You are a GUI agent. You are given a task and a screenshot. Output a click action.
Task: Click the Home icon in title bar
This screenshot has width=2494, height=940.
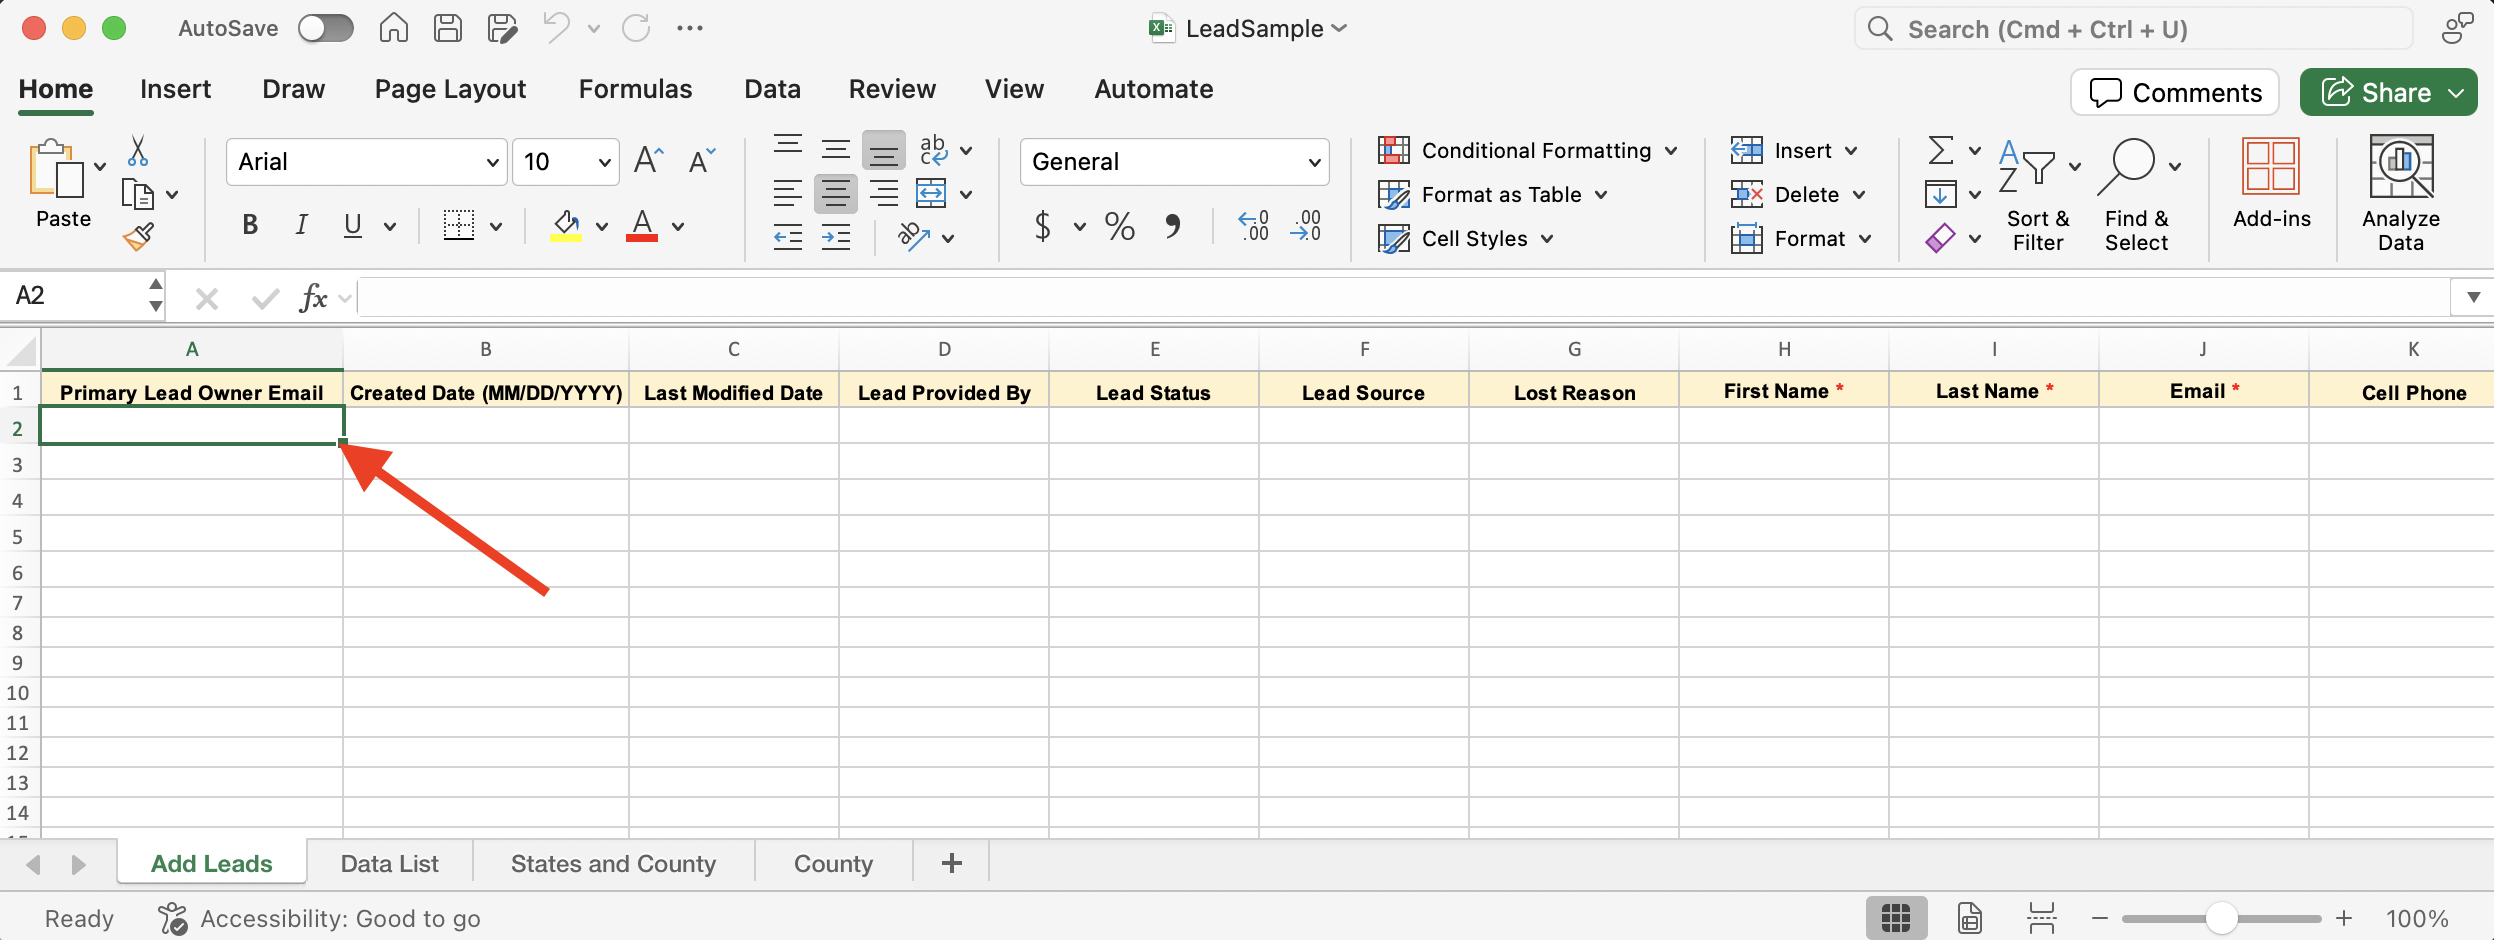[393, 28]
